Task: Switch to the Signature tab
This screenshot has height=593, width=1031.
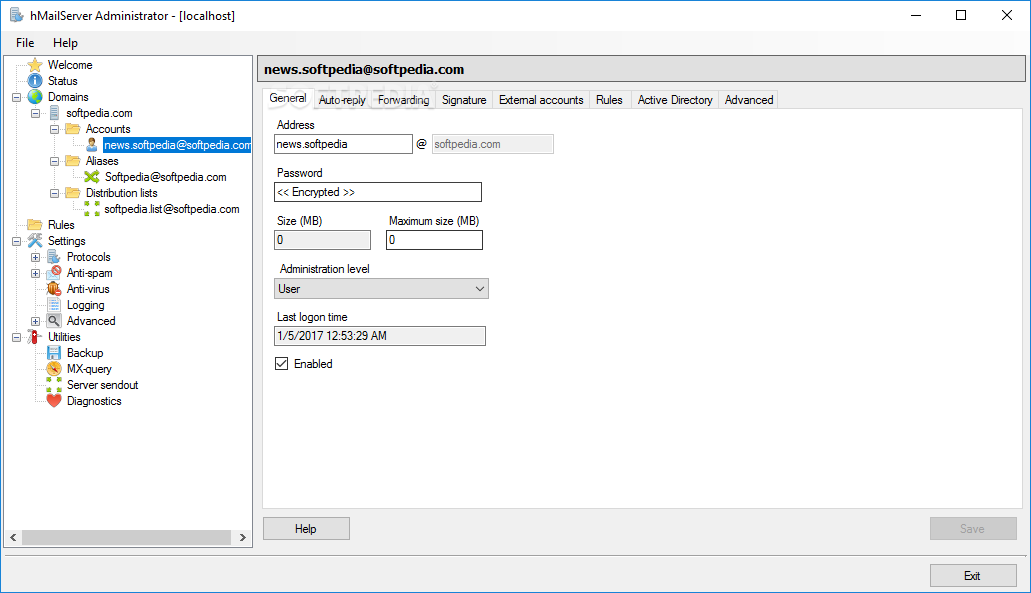Action: [464, 100]
